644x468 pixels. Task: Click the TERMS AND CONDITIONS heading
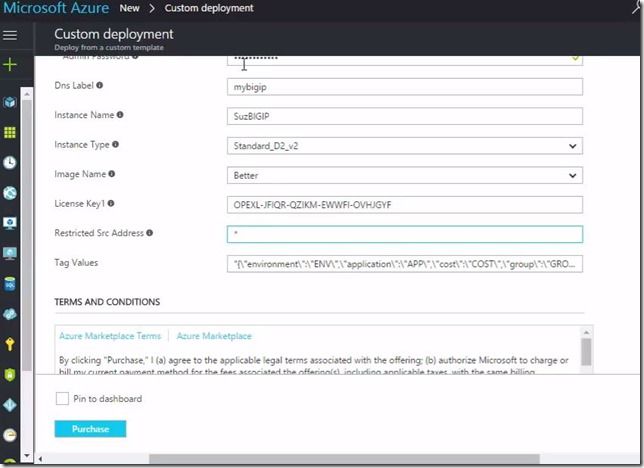click(107, 302)
